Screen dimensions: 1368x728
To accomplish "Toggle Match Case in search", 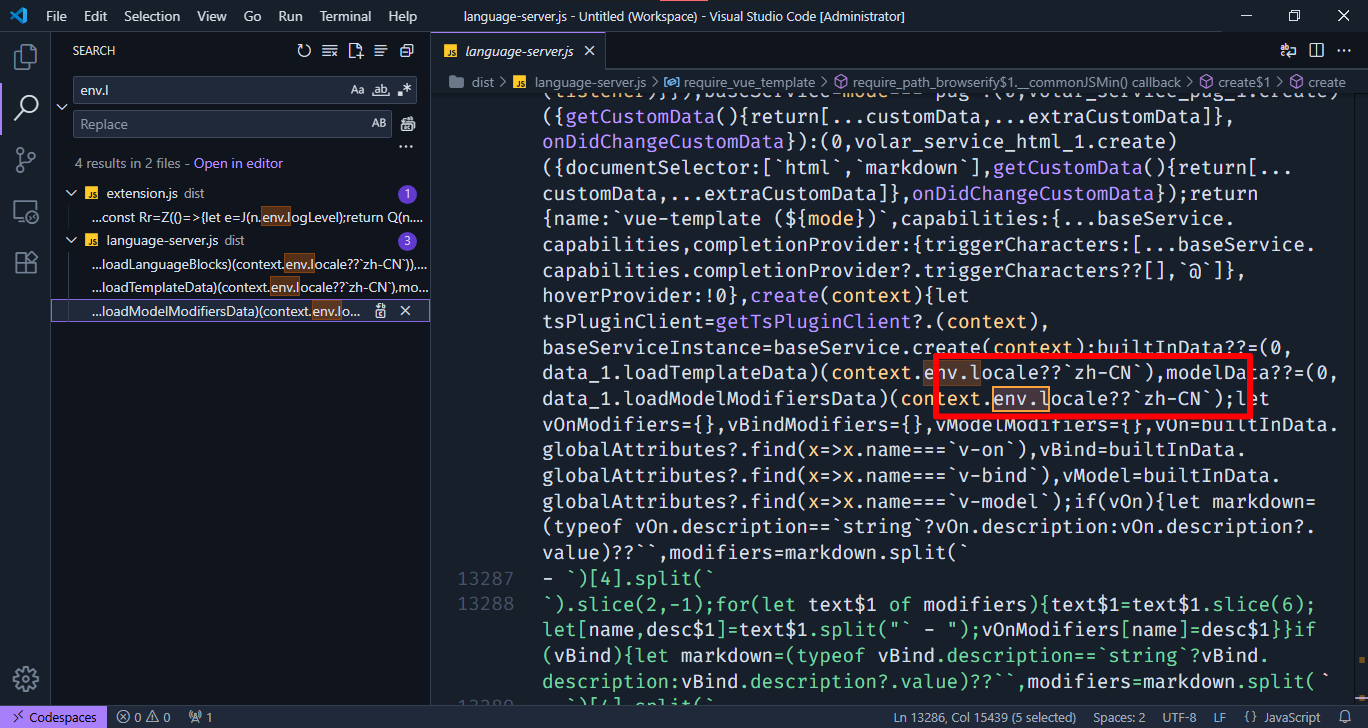I will click(357, 90).
